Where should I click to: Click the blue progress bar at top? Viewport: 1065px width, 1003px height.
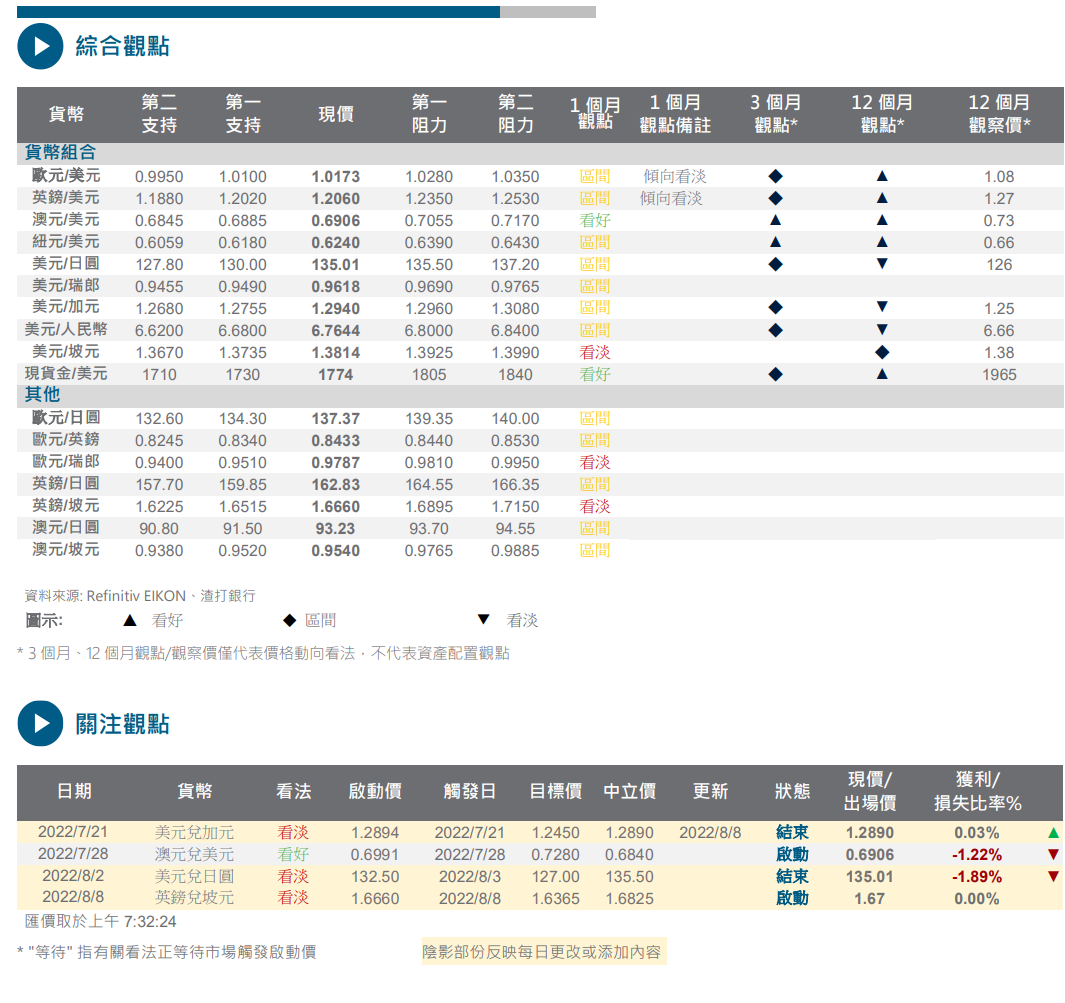tap(258, 12)
